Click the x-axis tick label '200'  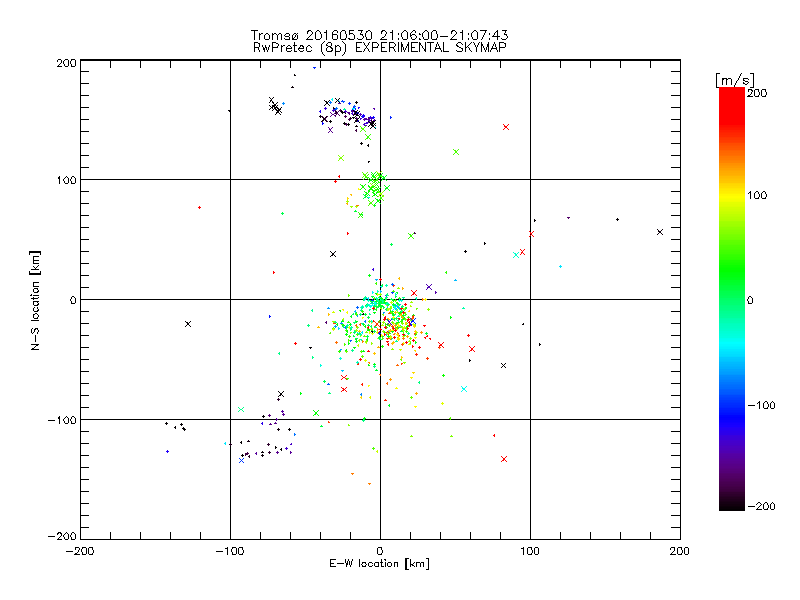pyautogui.click(x=679, y=552)
